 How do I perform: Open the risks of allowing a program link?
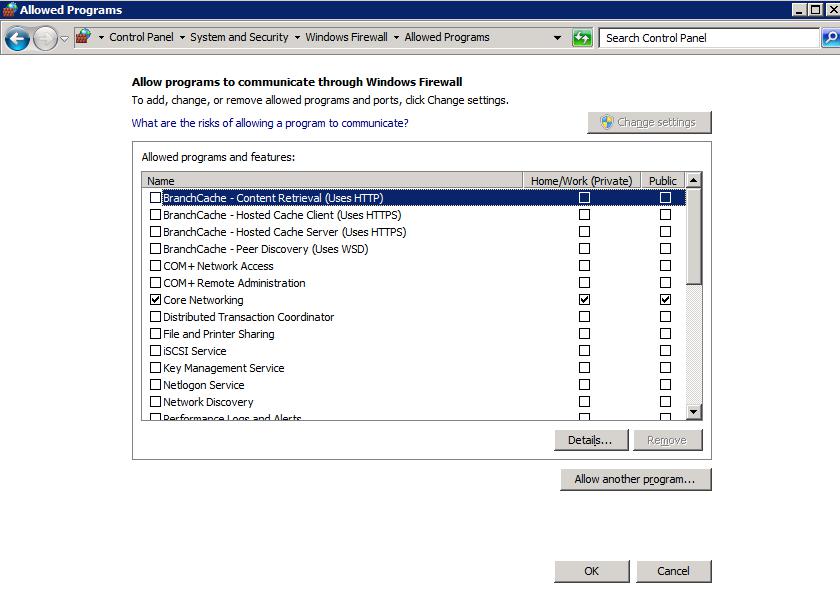(x=270, y=123)
